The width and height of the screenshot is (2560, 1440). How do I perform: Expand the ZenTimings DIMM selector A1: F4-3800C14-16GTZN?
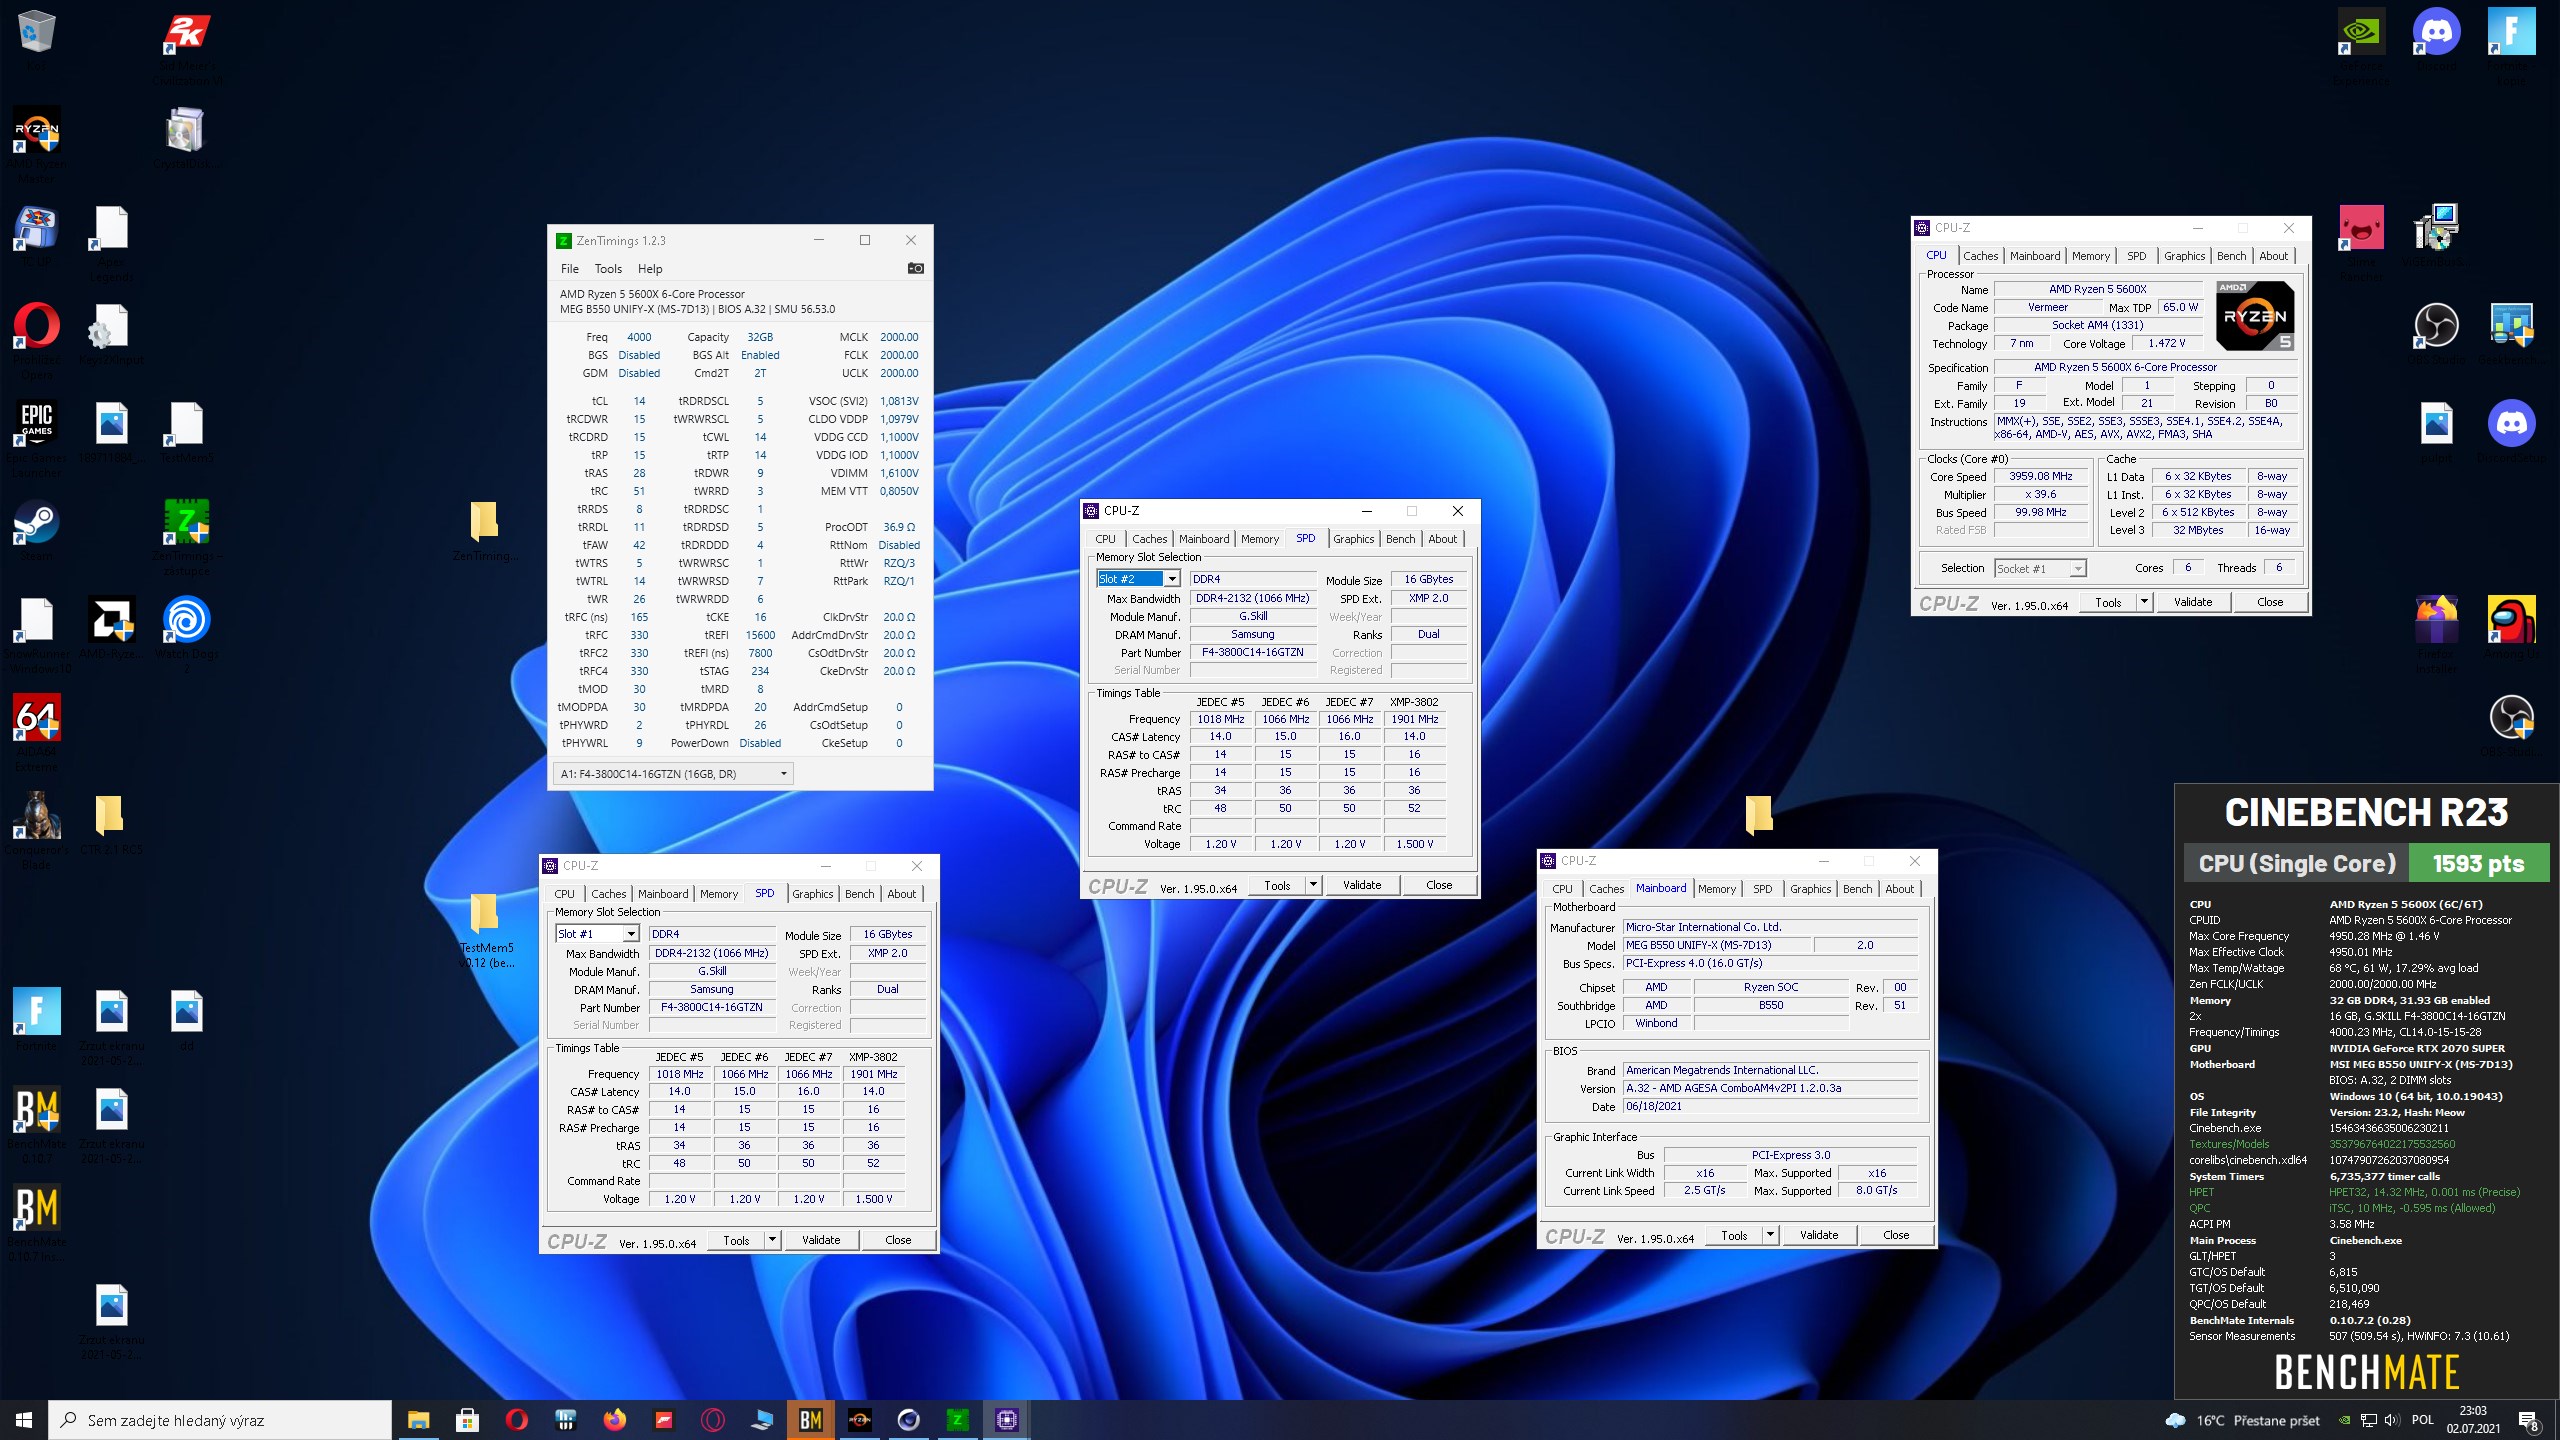click(x=674, y=773)
